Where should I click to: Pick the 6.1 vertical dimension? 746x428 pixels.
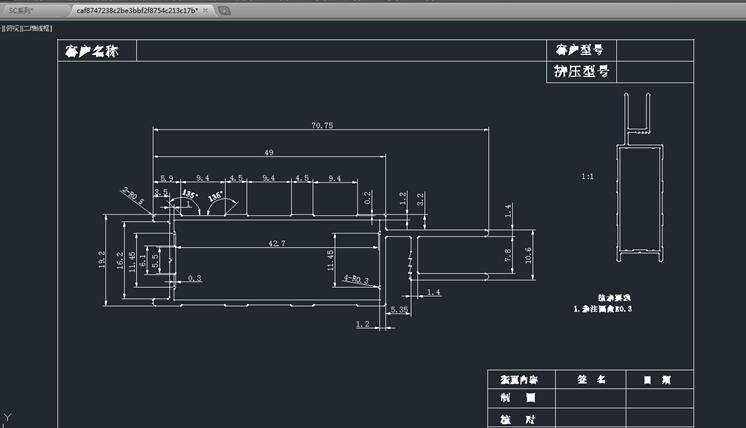coord(143,260)
